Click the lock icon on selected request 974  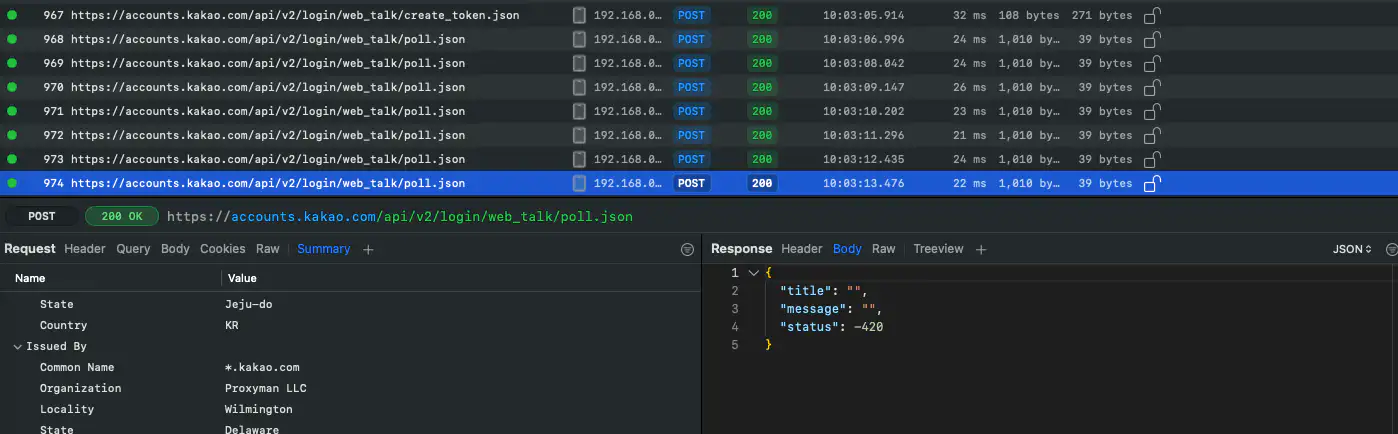1152,183
